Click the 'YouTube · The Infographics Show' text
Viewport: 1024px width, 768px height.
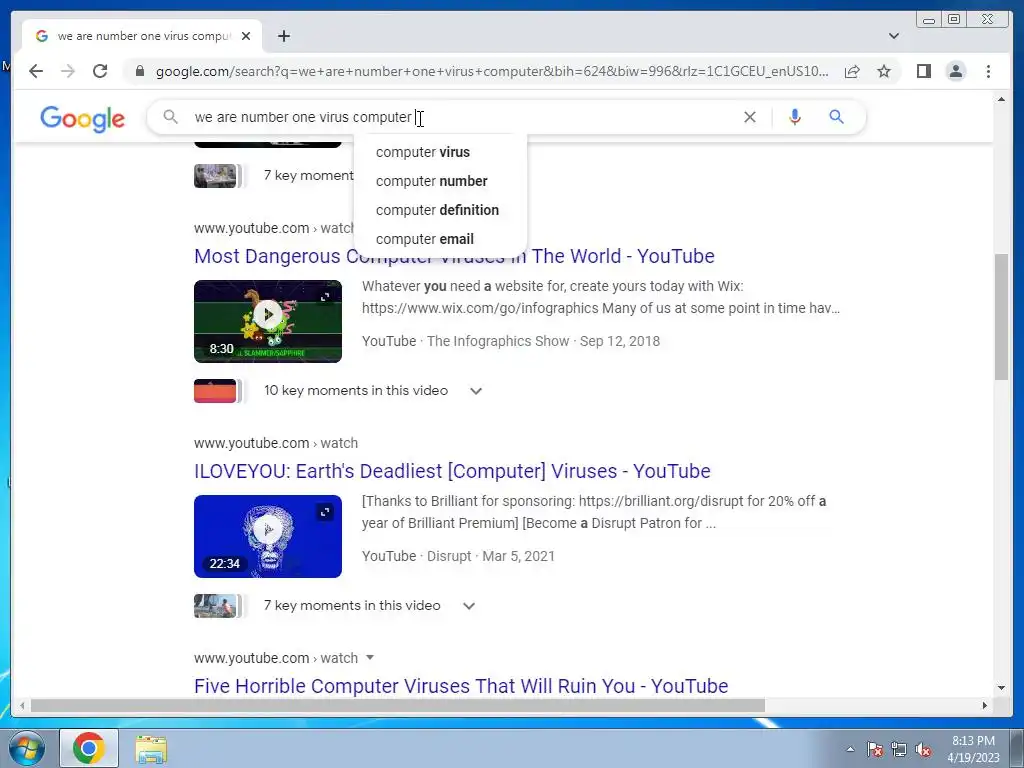(x=466, y=341)
